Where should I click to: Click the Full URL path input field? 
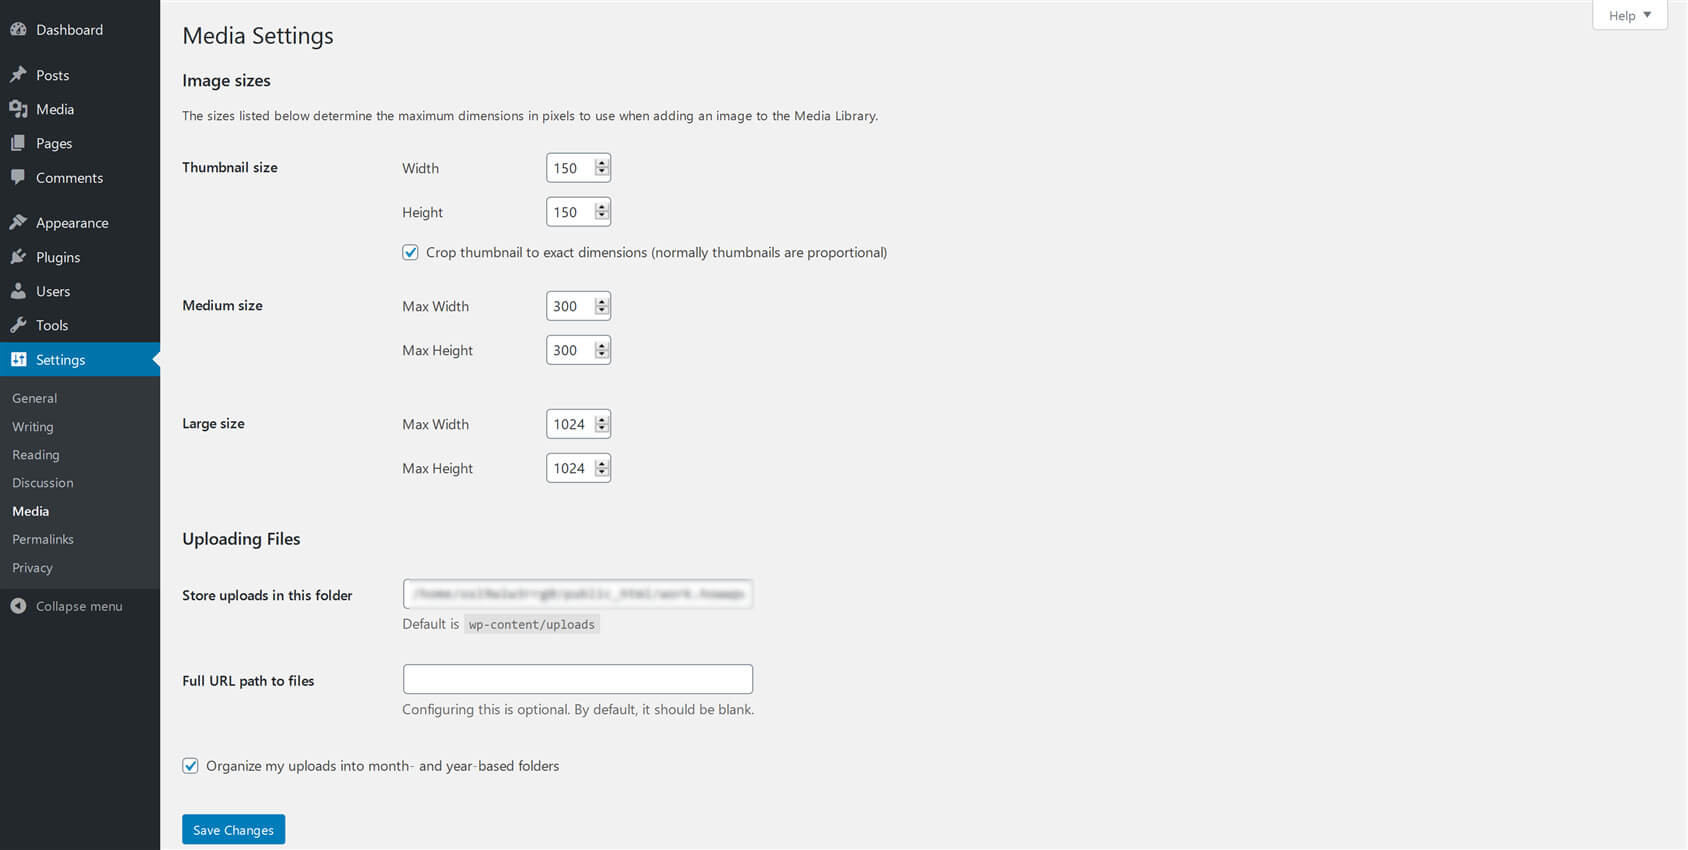pos(577,679)
